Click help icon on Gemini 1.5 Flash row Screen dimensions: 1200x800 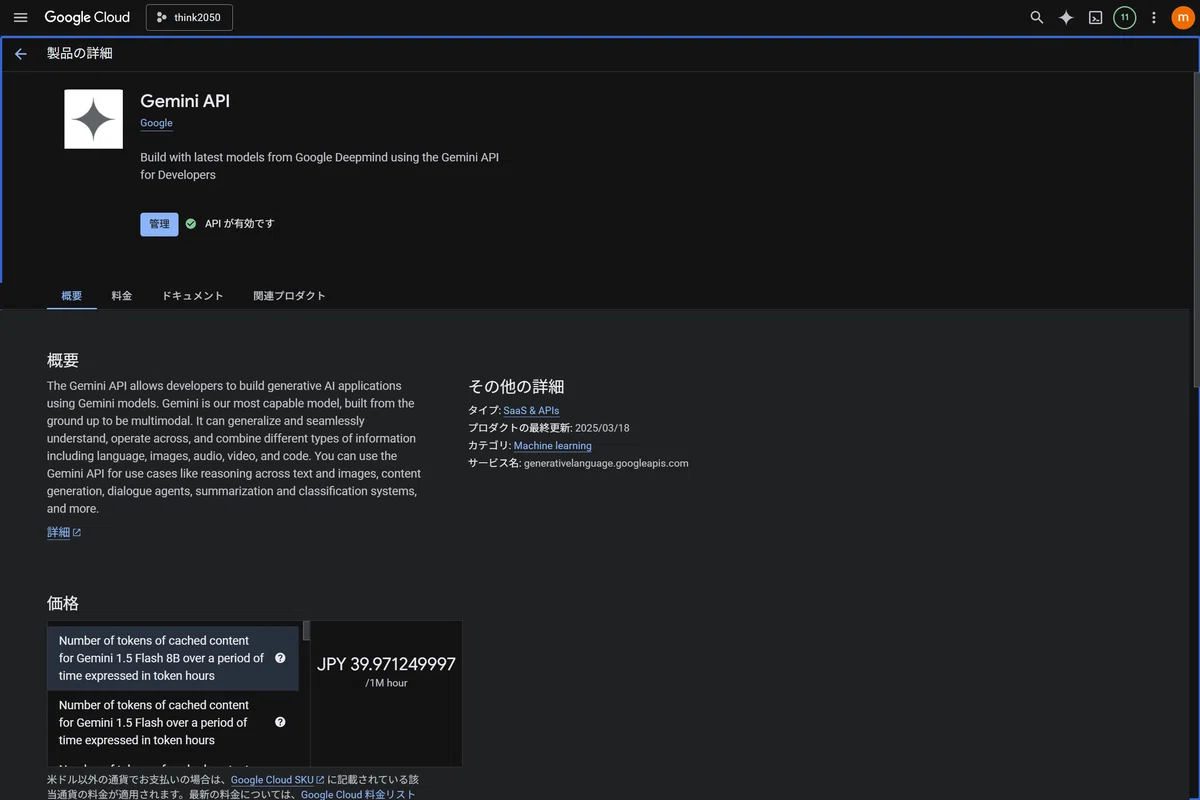pyautogui.click(x=280, y=722)
